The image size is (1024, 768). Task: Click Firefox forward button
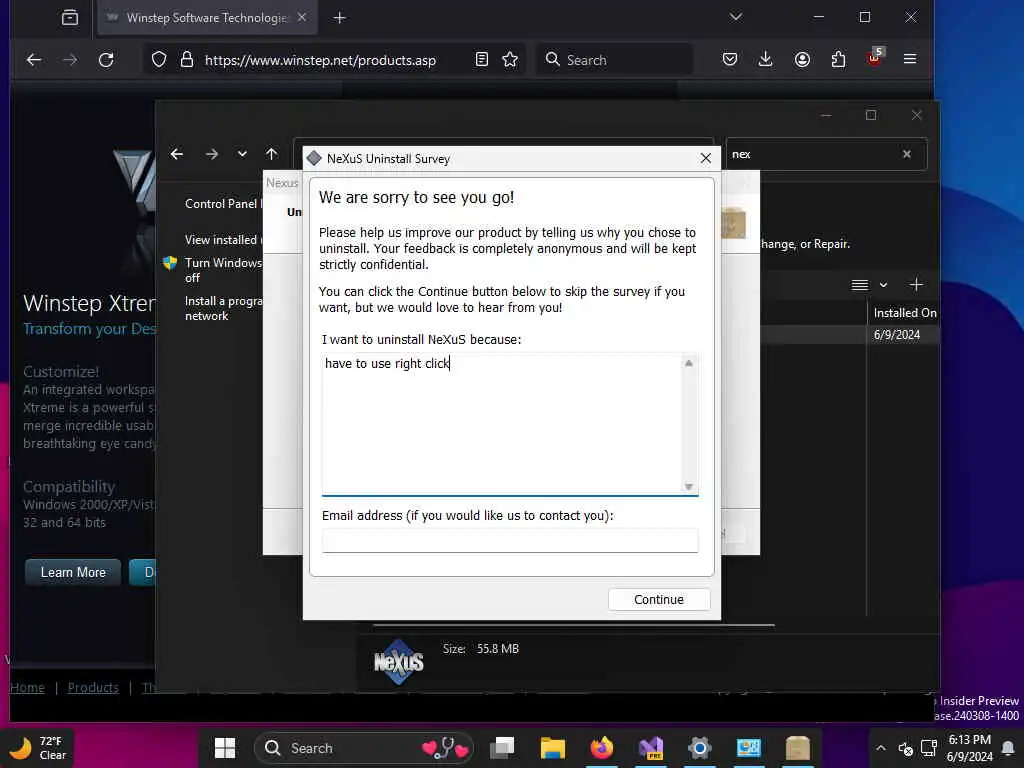(70, 60)
